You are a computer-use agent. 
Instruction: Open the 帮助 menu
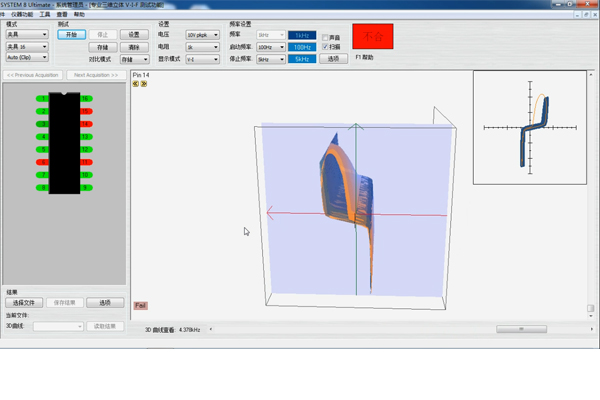point(79,15)
